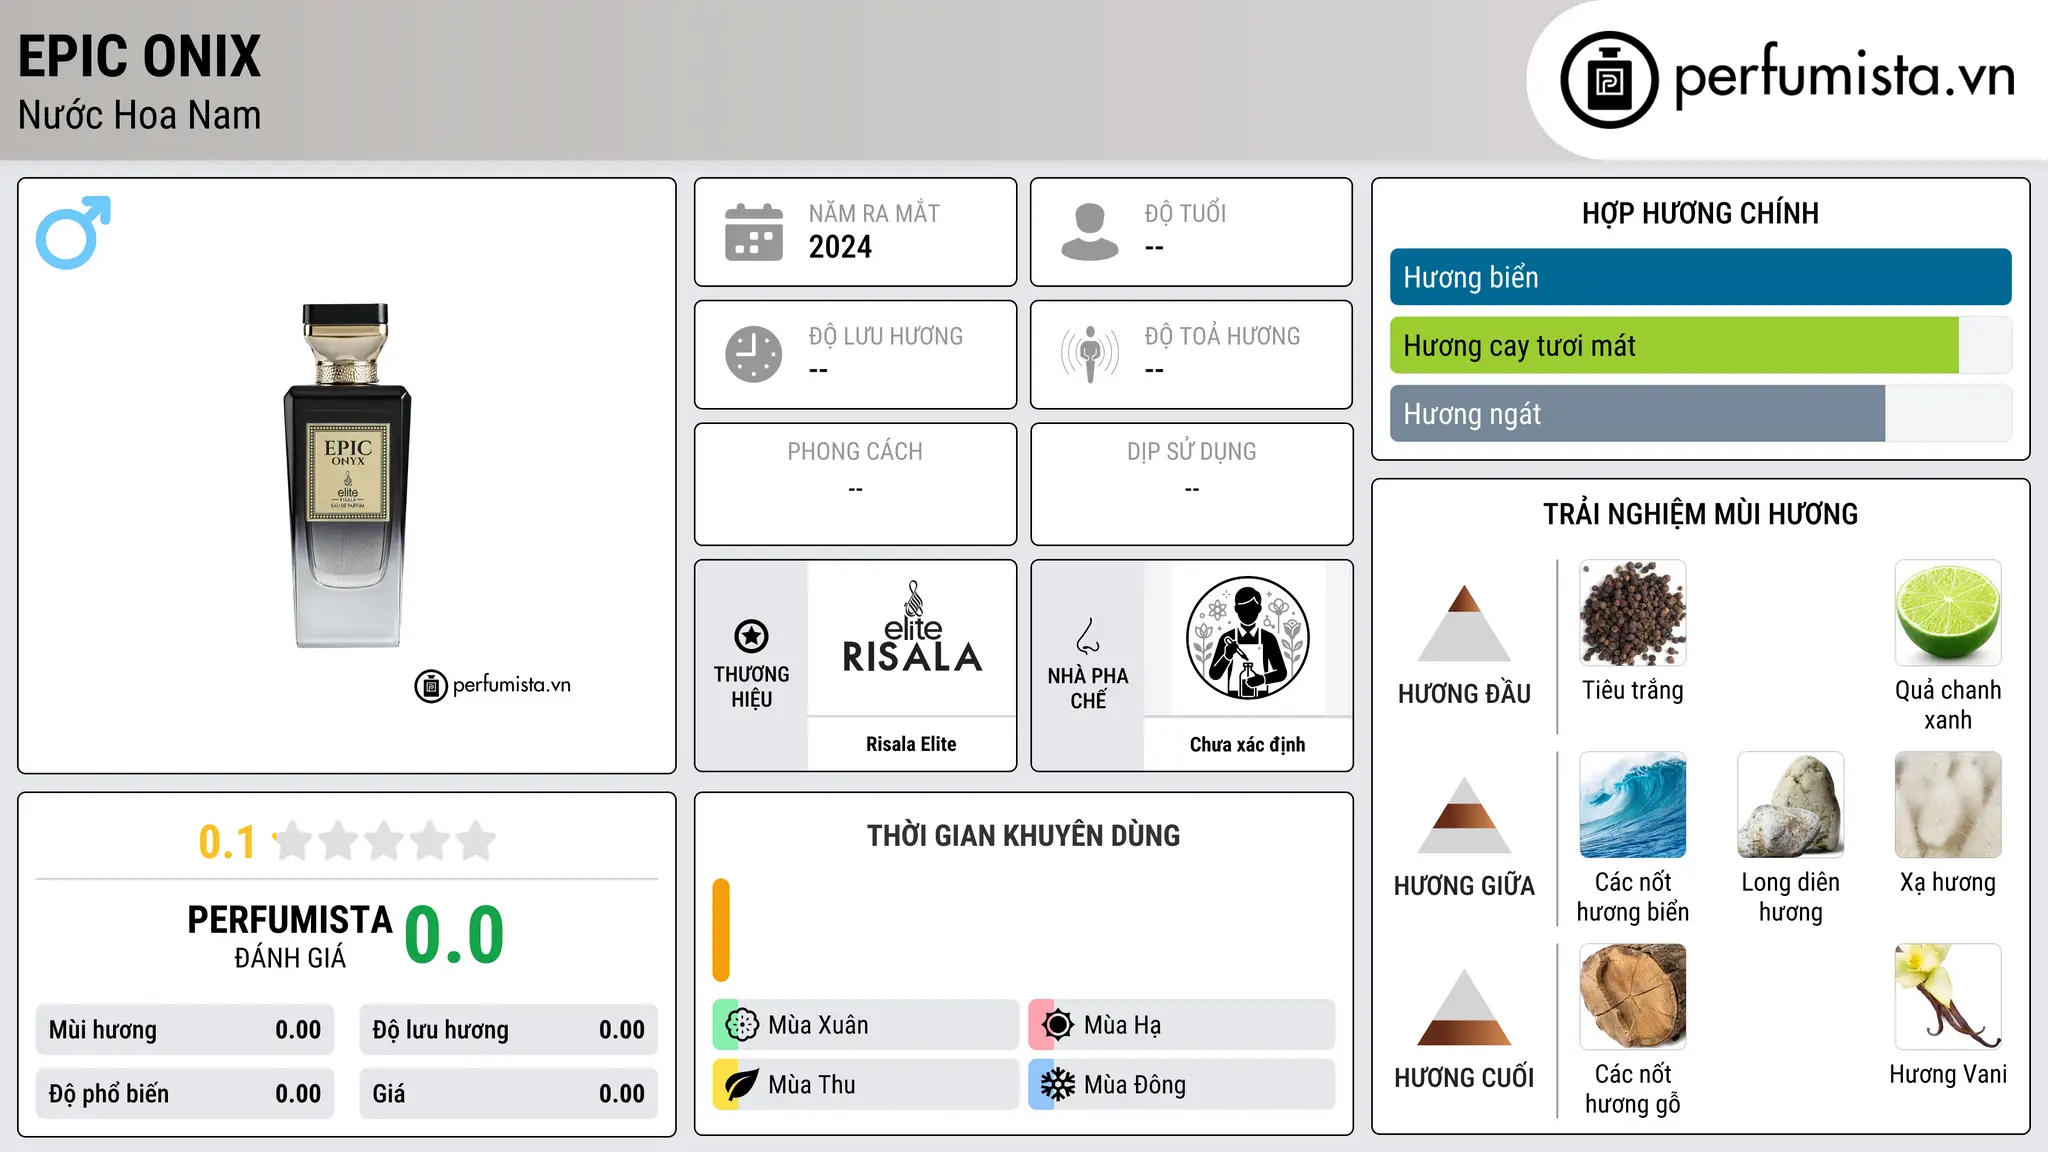Open the Các nốt hương biển wave image

(1633, 805)
